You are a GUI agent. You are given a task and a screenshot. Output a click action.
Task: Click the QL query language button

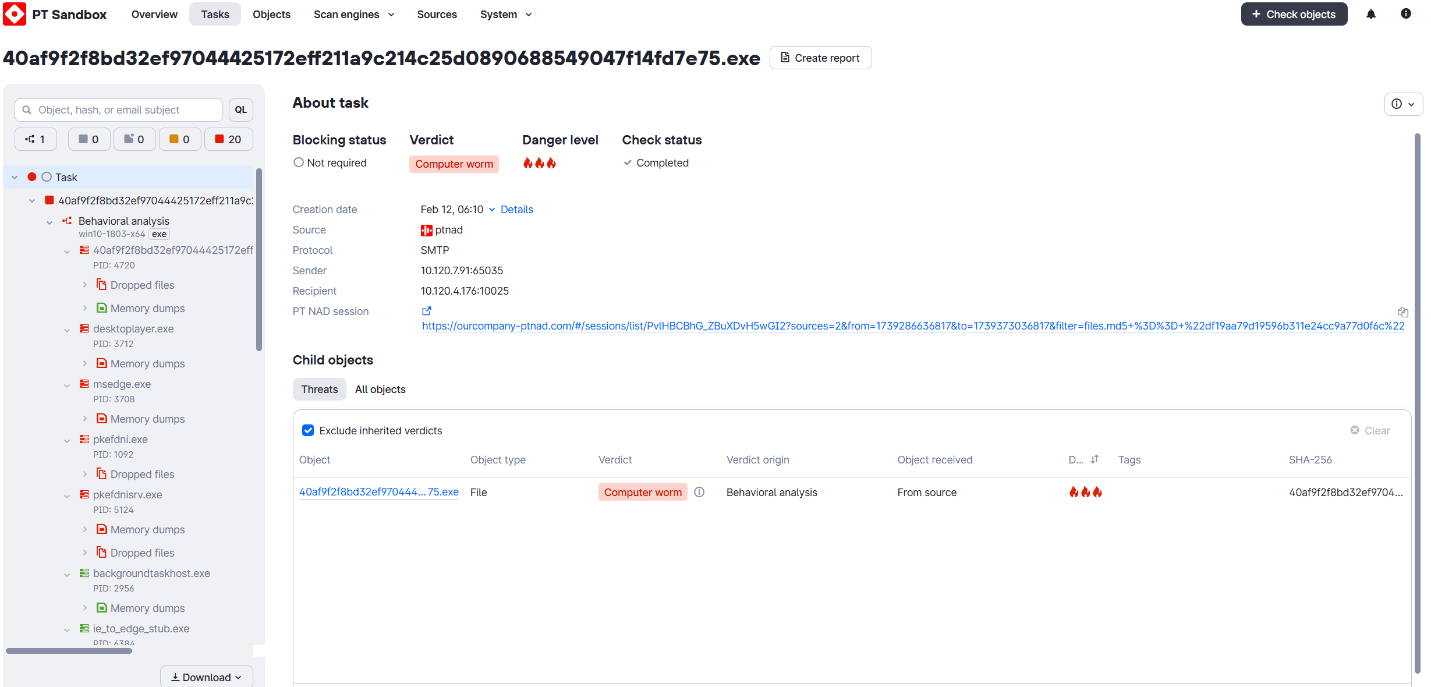(240, 110)
